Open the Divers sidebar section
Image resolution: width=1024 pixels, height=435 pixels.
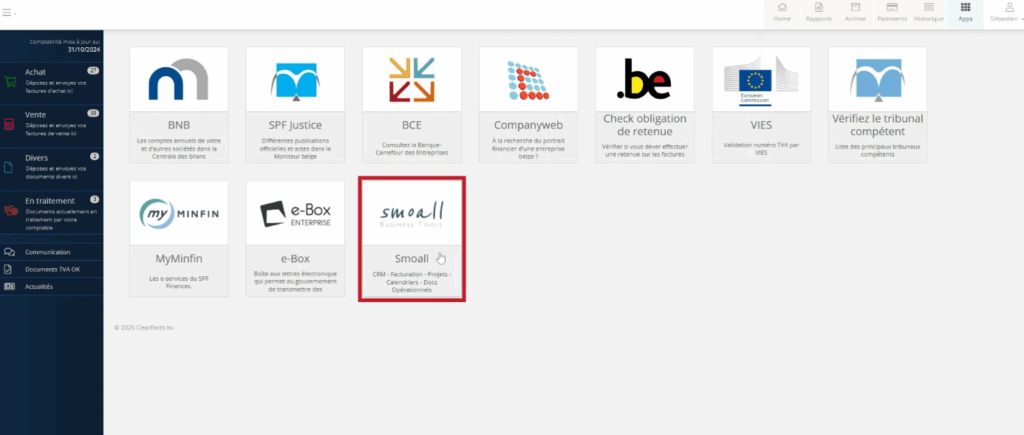(x=52, y=169)
